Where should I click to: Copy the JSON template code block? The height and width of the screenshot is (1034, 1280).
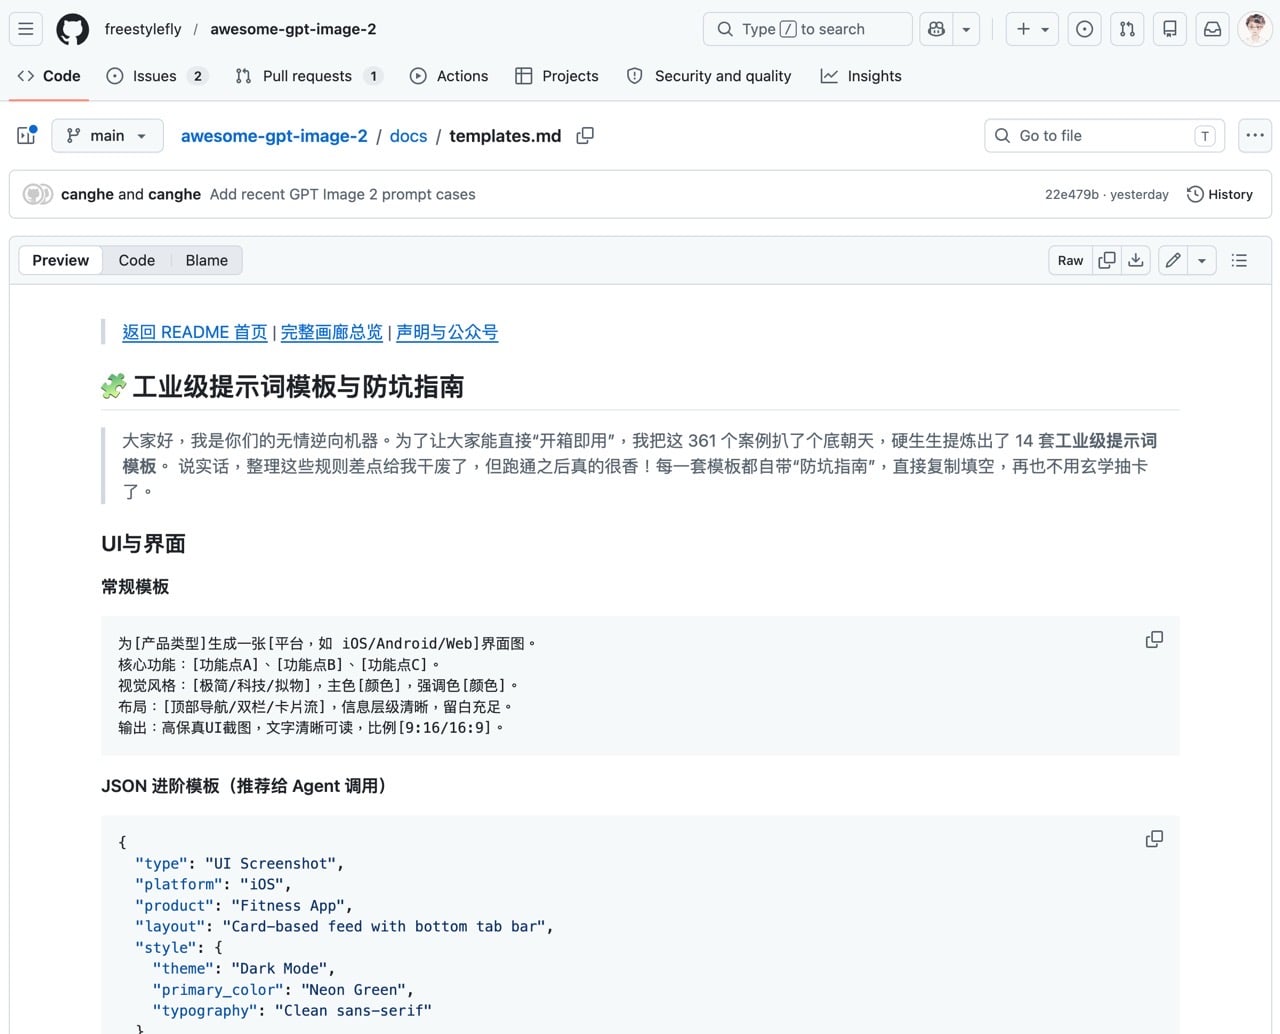[x=1154, y=839]
